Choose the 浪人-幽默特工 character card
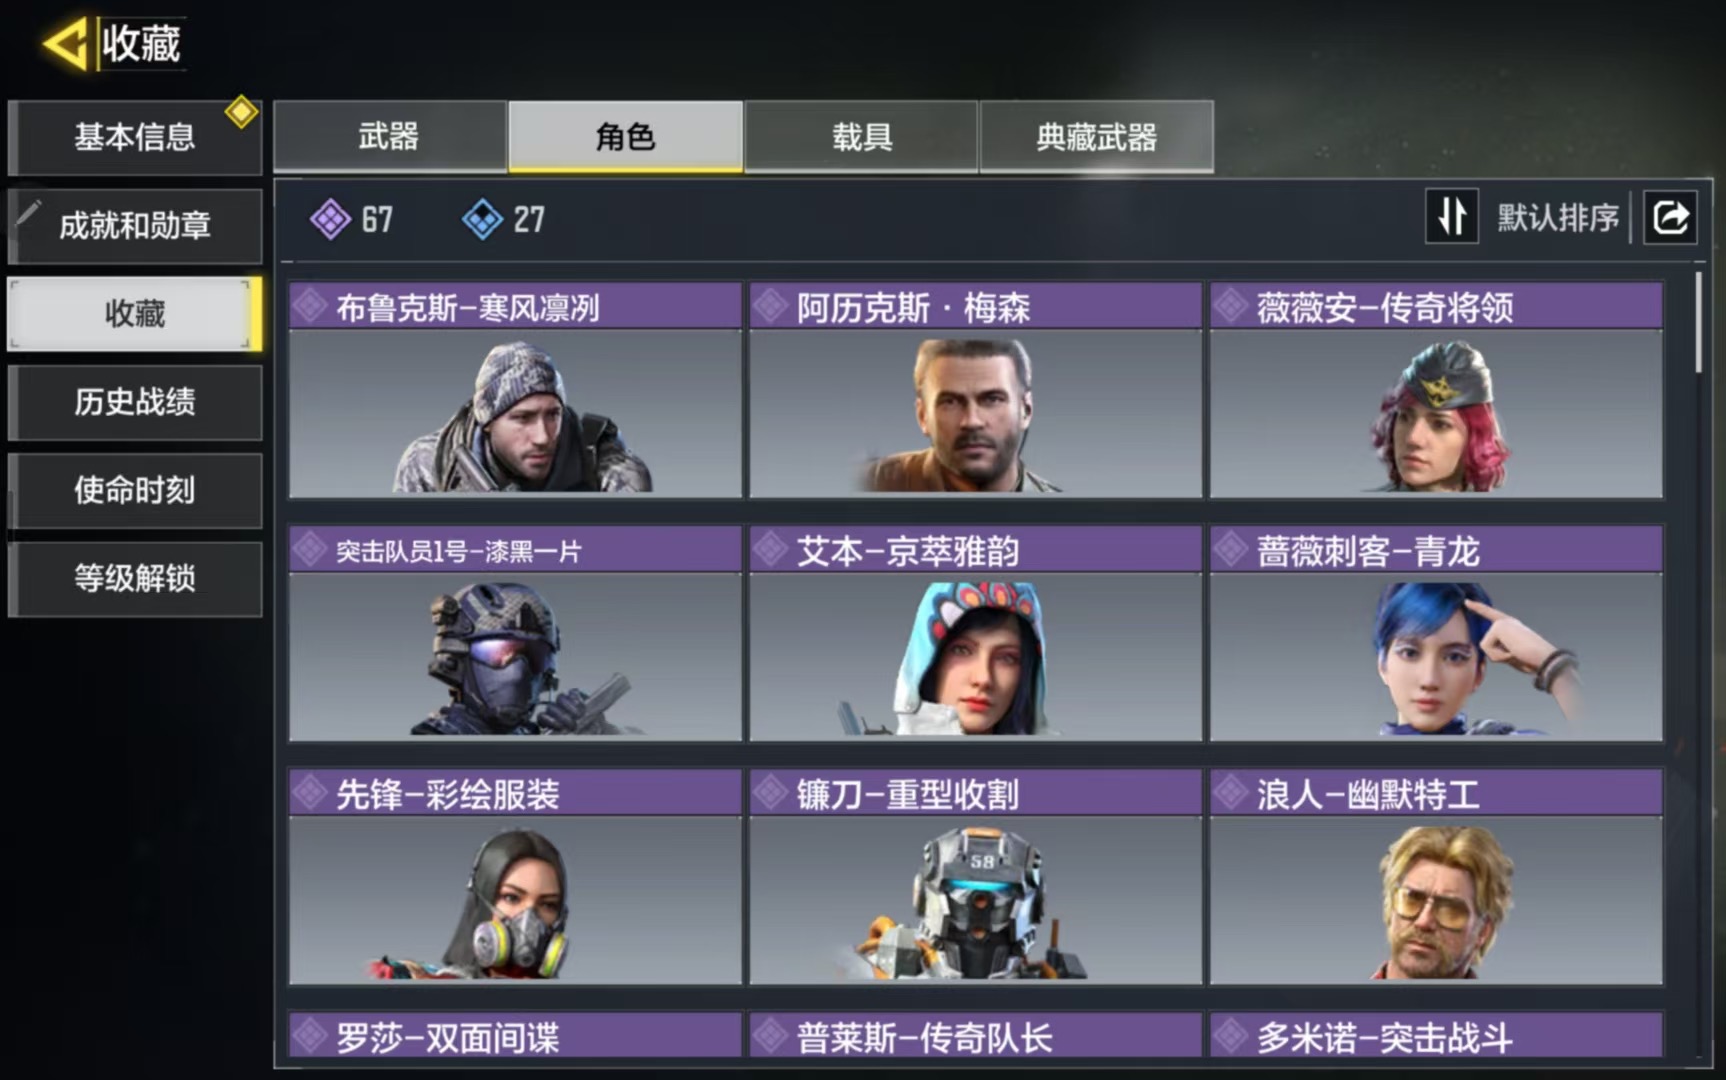Image resolution: width=1726 pixels, height=1080 pixels. (1436, 877)
